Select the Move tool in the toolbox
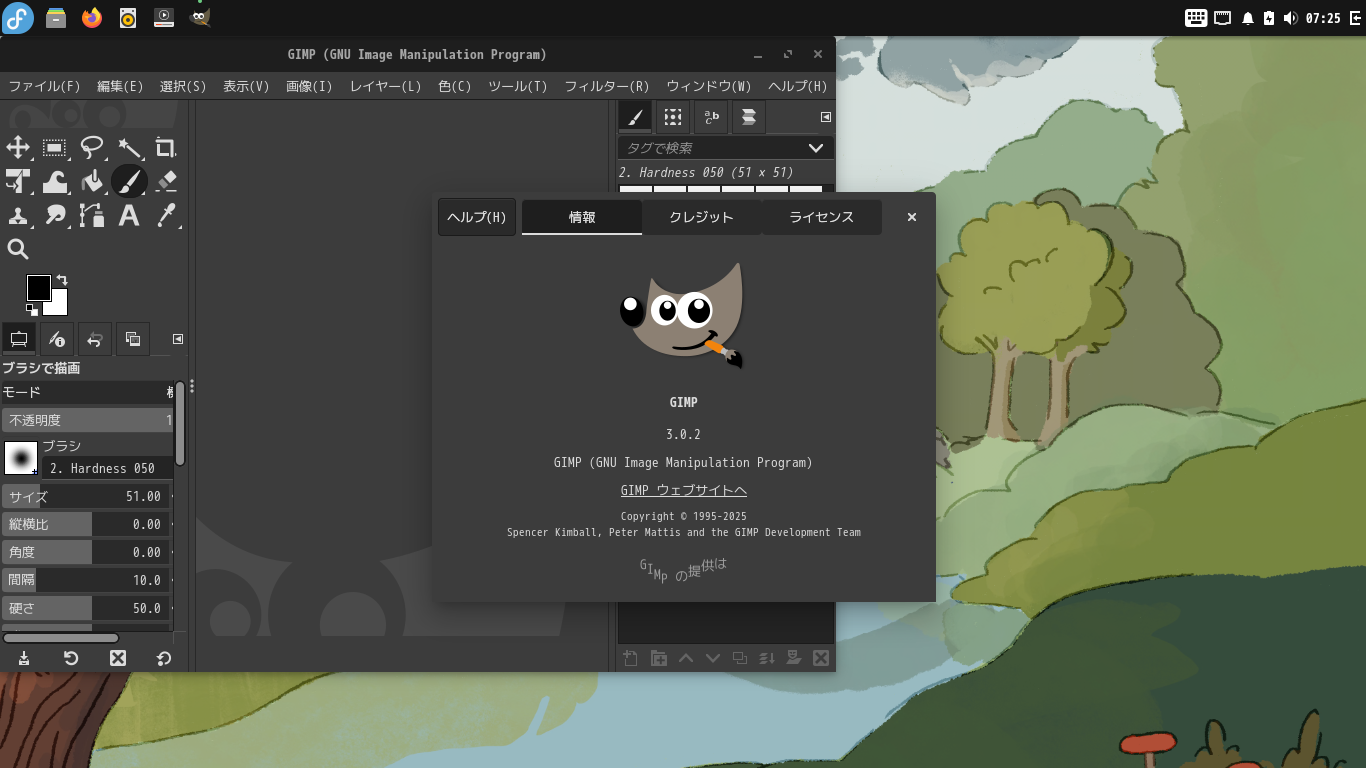Screen dimensions: 1366x768 [x=18, y=149]
